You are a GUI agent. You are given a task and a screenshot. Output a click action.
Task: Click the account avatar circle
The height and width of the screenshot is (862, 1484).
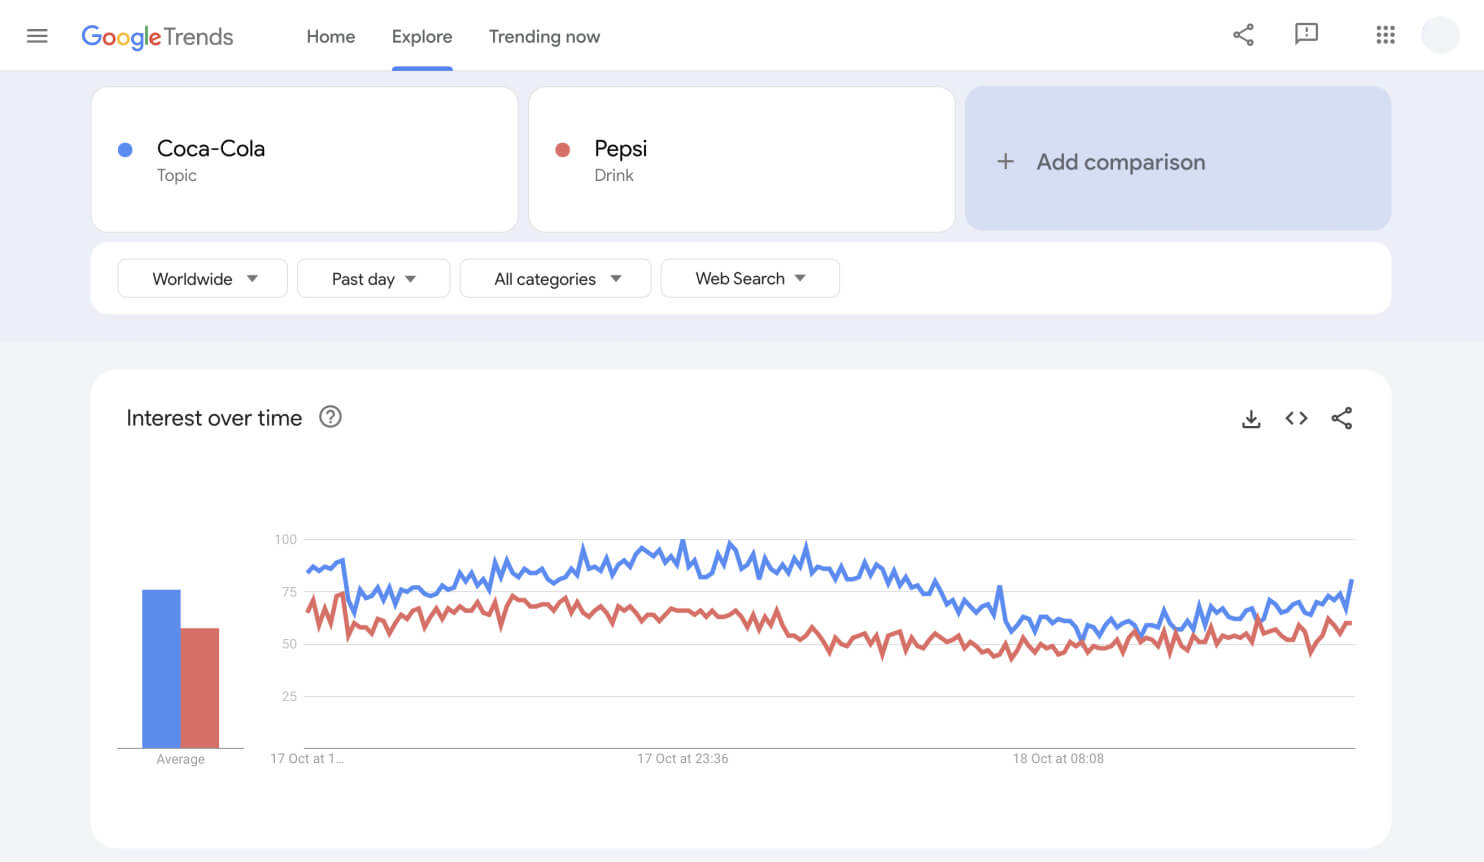coord(1440,35)
